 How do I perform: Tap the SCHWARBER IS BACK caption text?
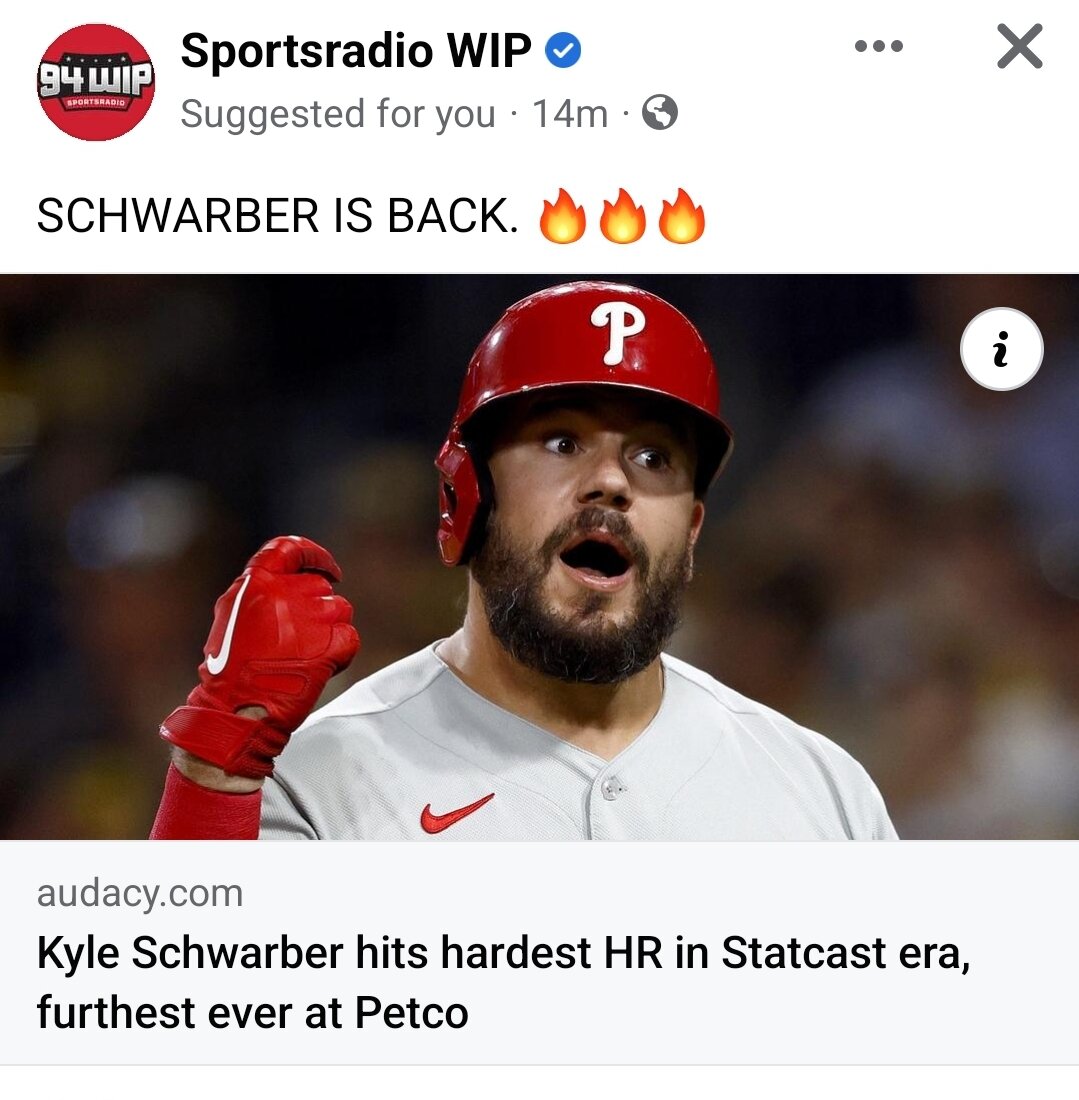click(278, 215)
